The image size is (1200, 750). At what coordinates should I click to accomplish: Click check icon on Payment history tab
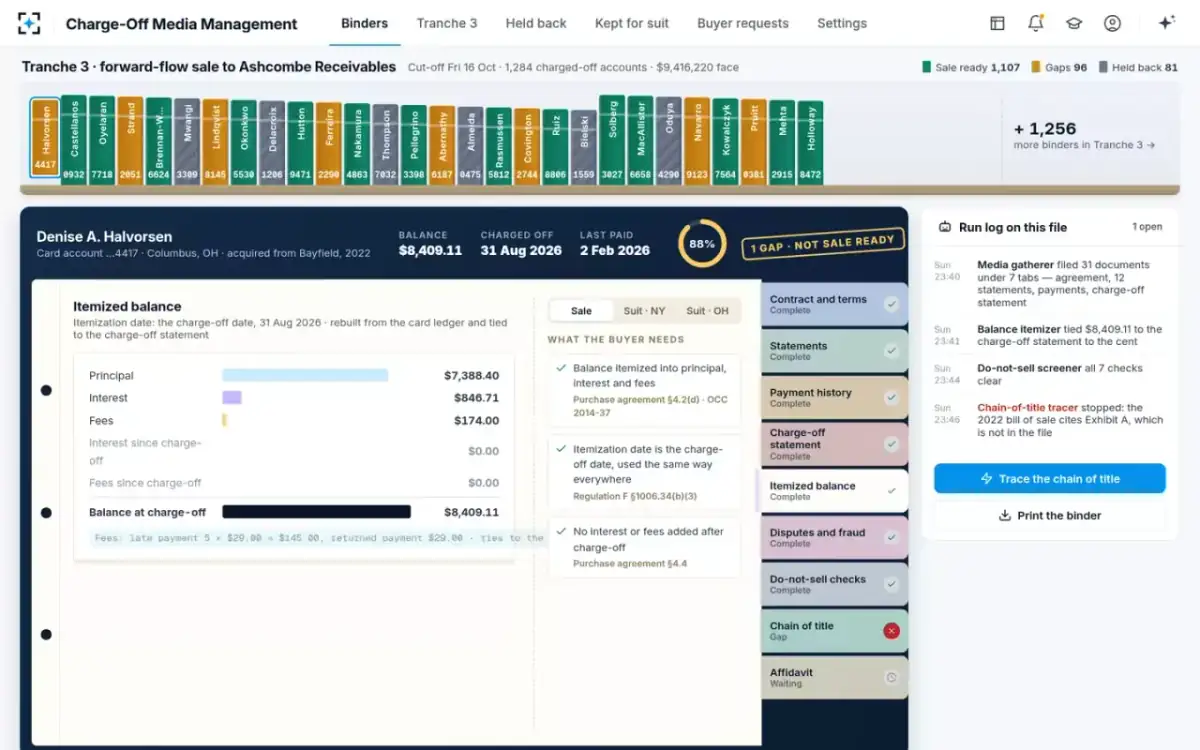click(x=891, y=398)
